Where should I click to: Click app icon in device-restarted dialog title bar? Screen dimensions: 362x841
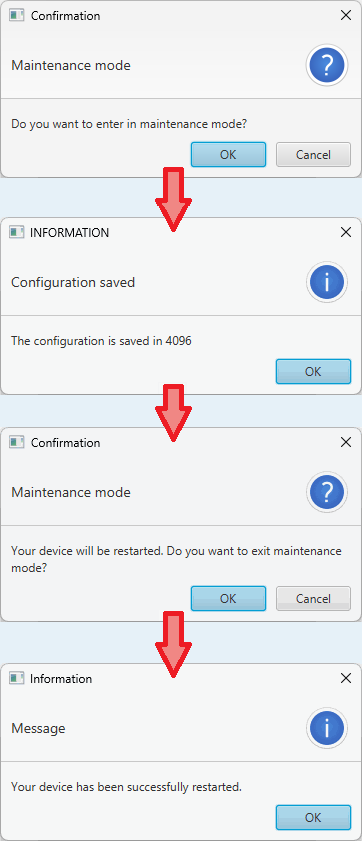tap(17, 678)
